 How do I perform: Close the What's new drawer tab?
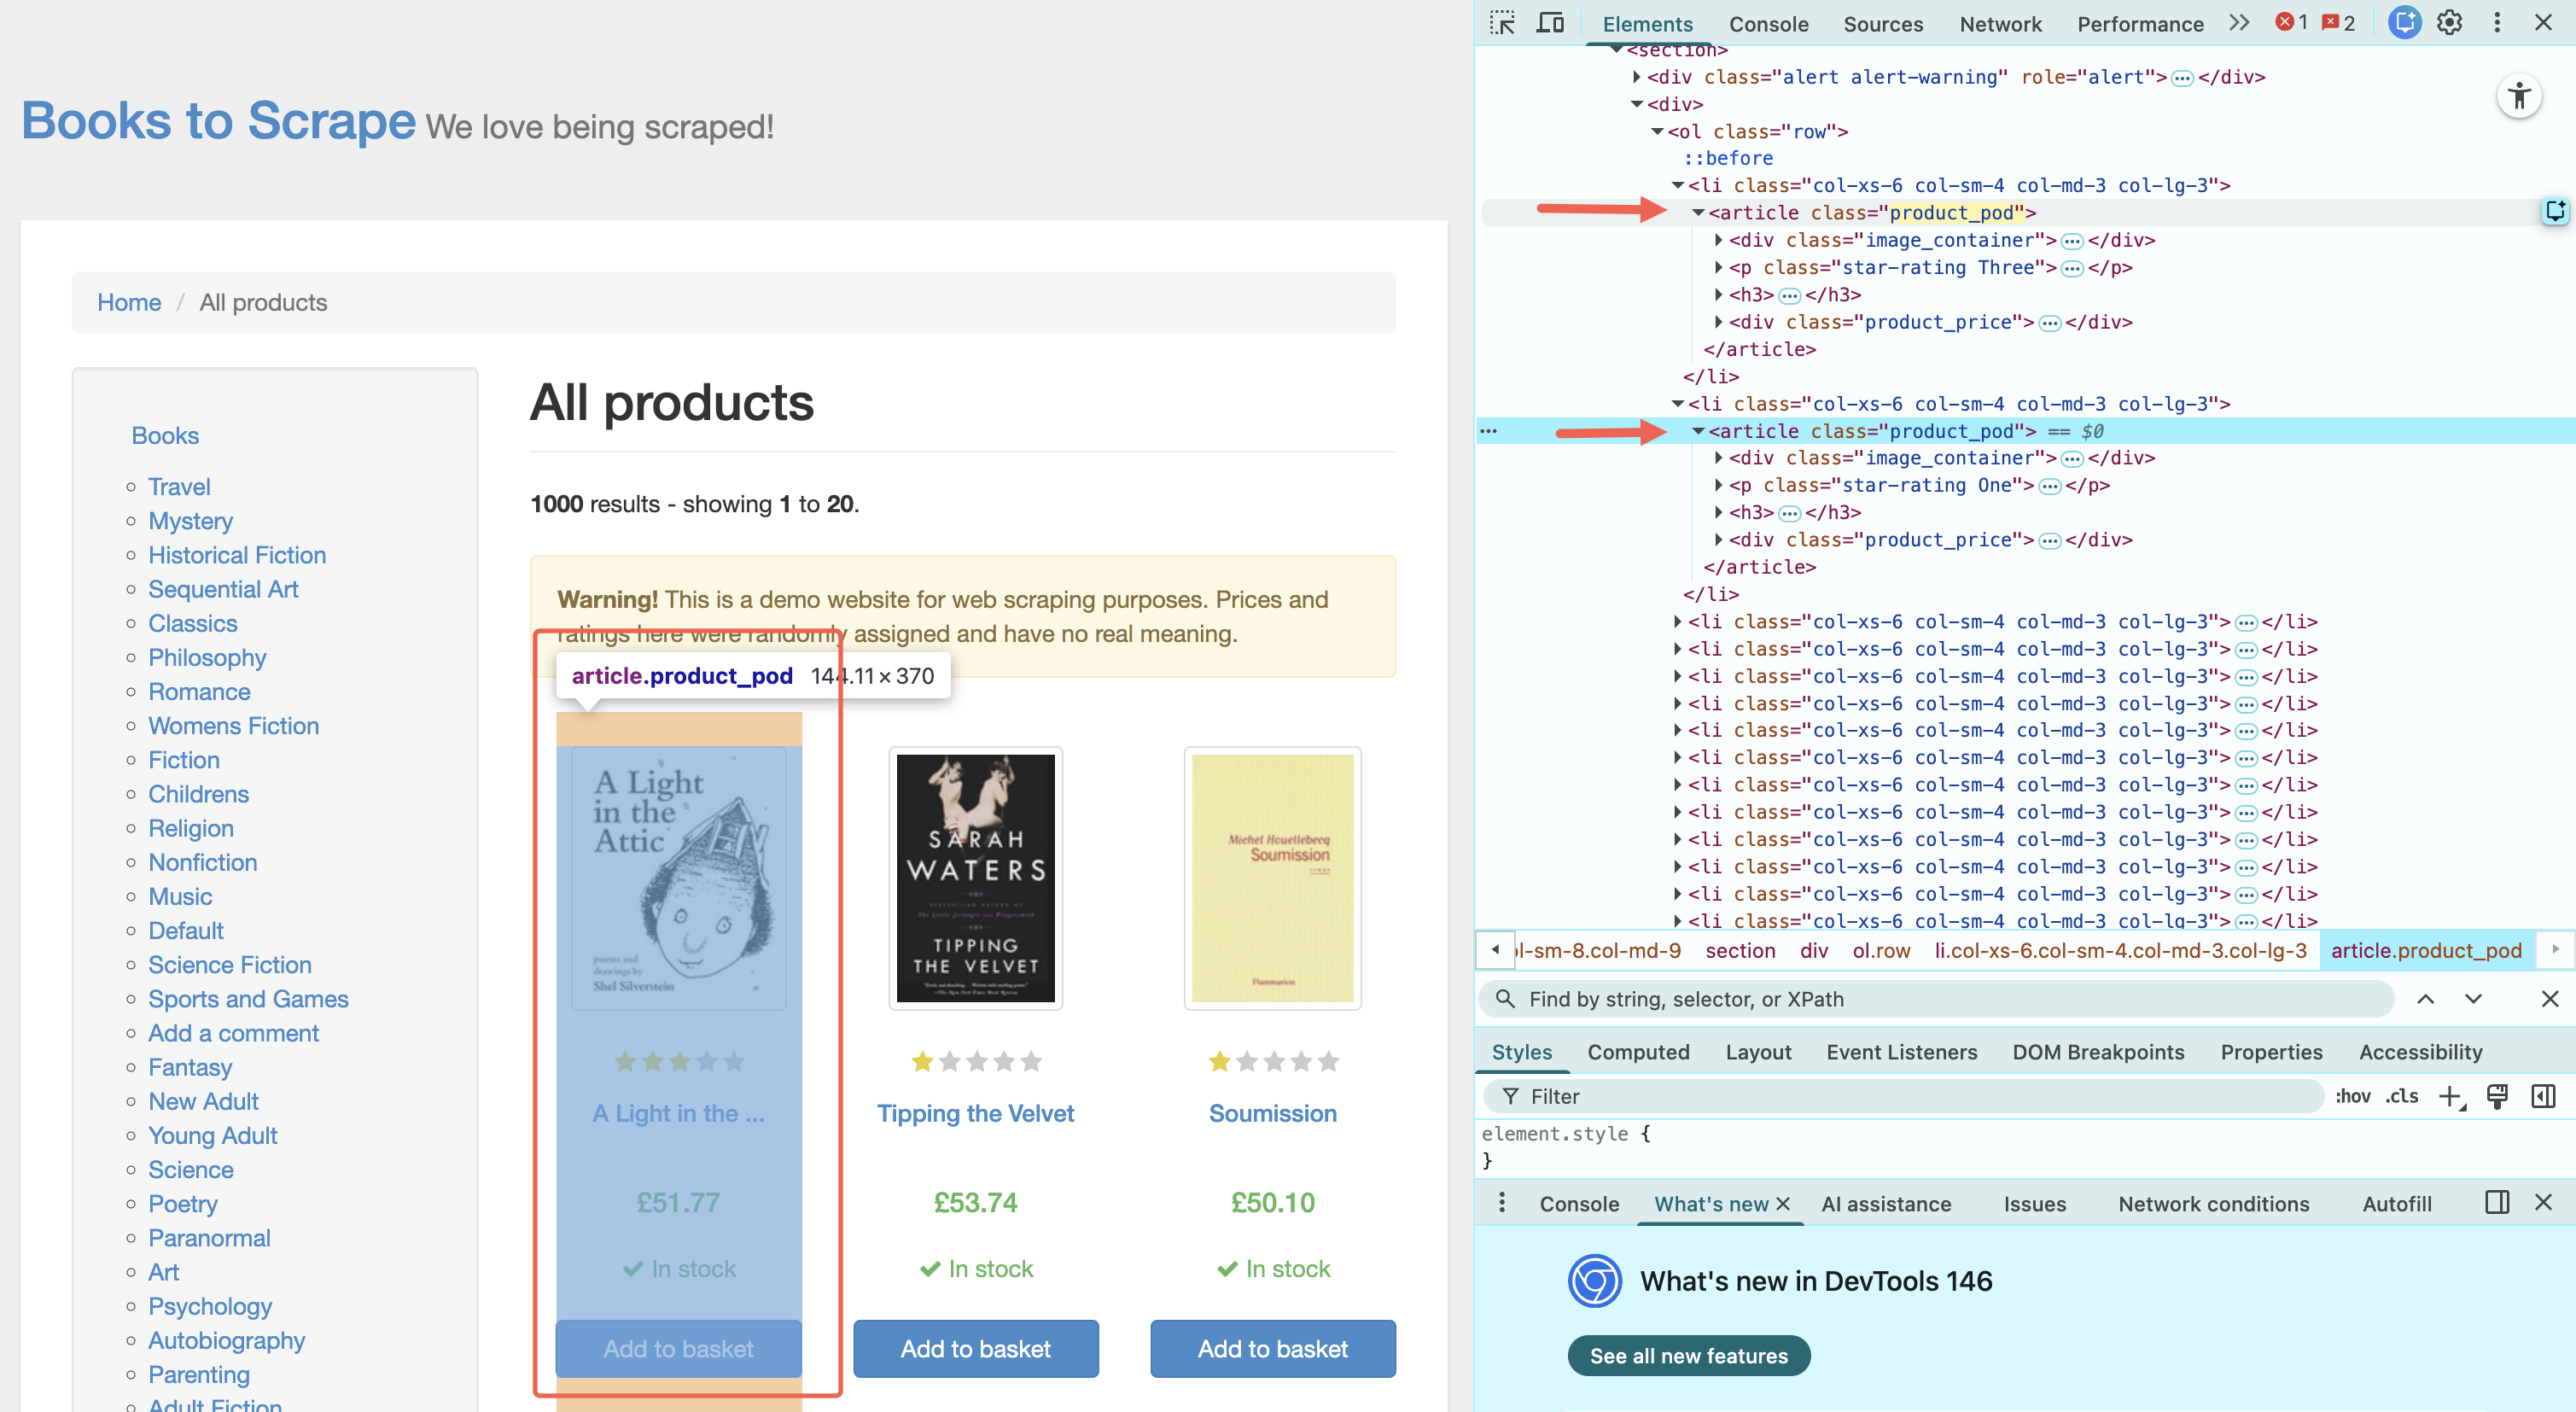coord(1784,1204)
